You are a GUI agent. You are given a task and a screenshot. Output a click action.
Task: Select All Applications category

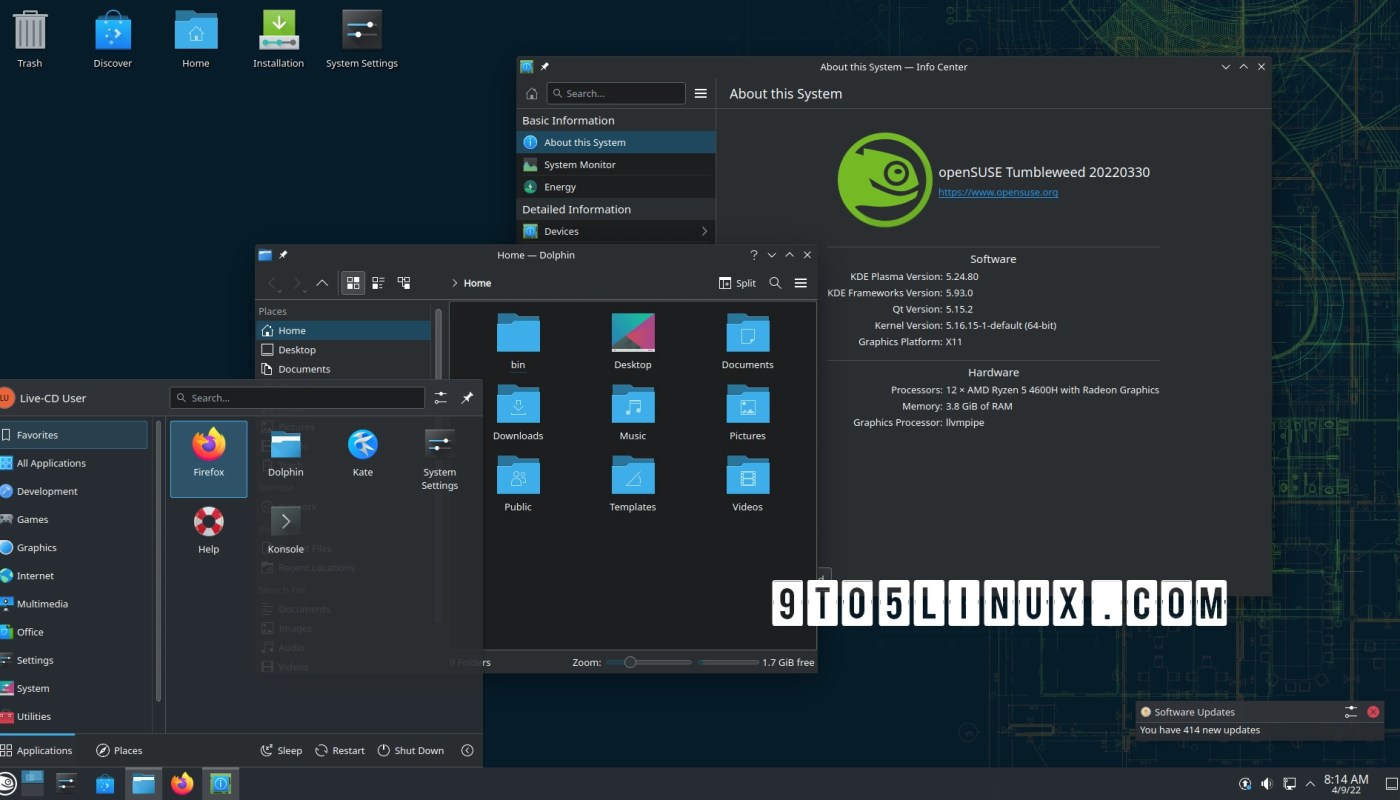74,463
